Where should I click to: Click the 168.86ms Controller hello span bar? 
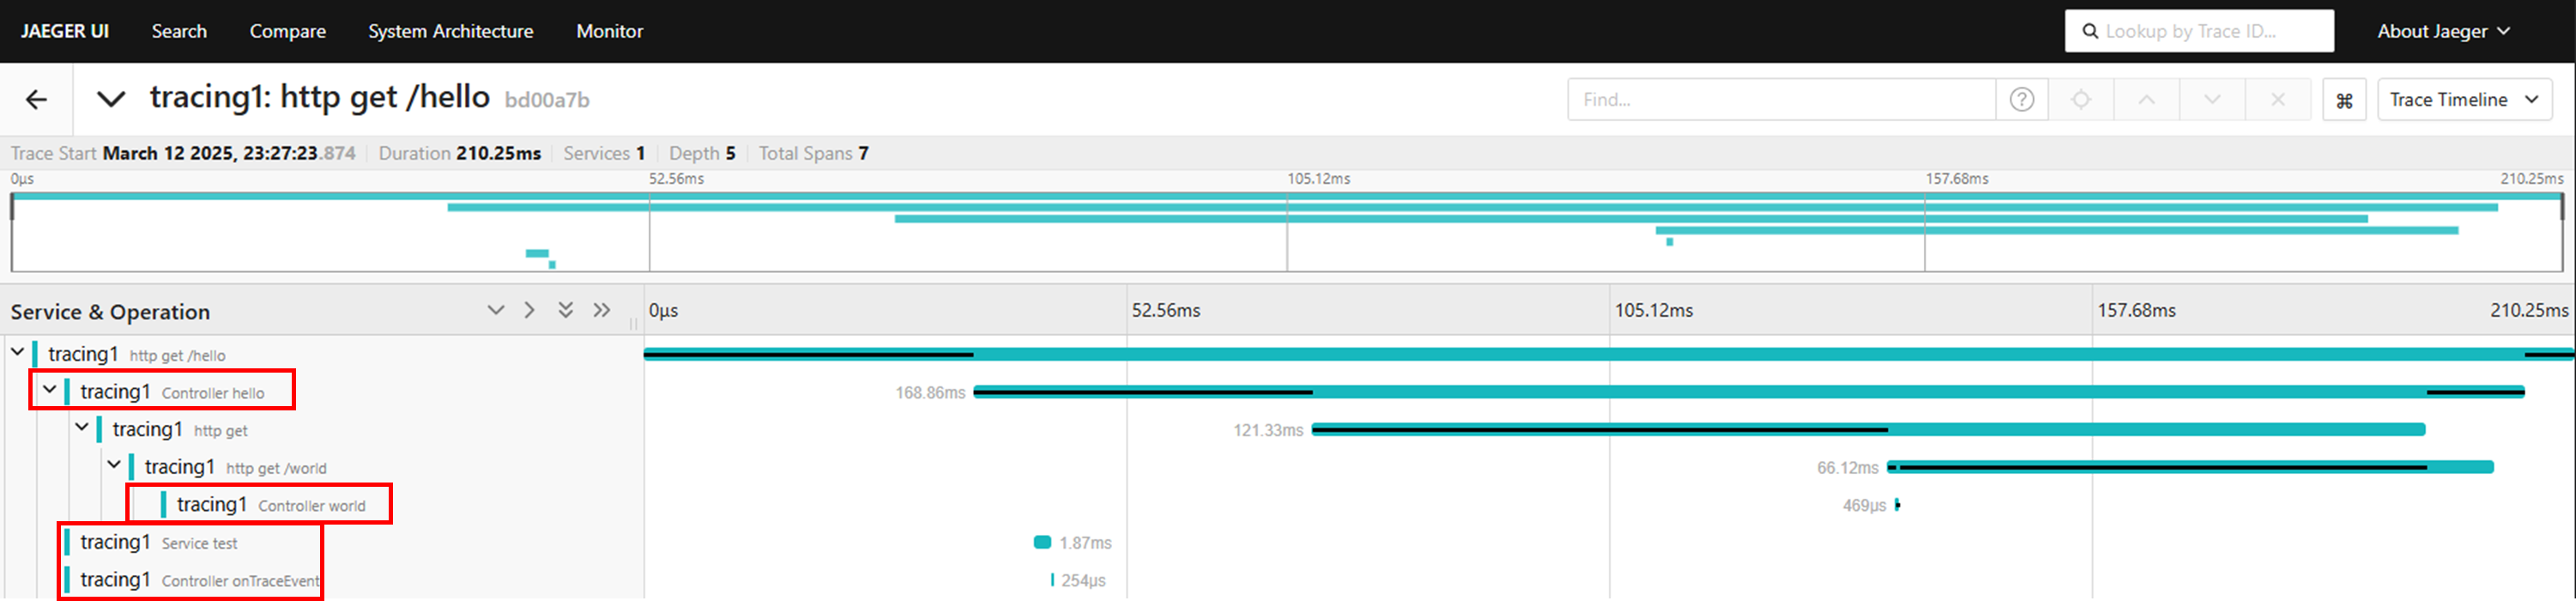pyautogui.click(x=1749, y=392)
